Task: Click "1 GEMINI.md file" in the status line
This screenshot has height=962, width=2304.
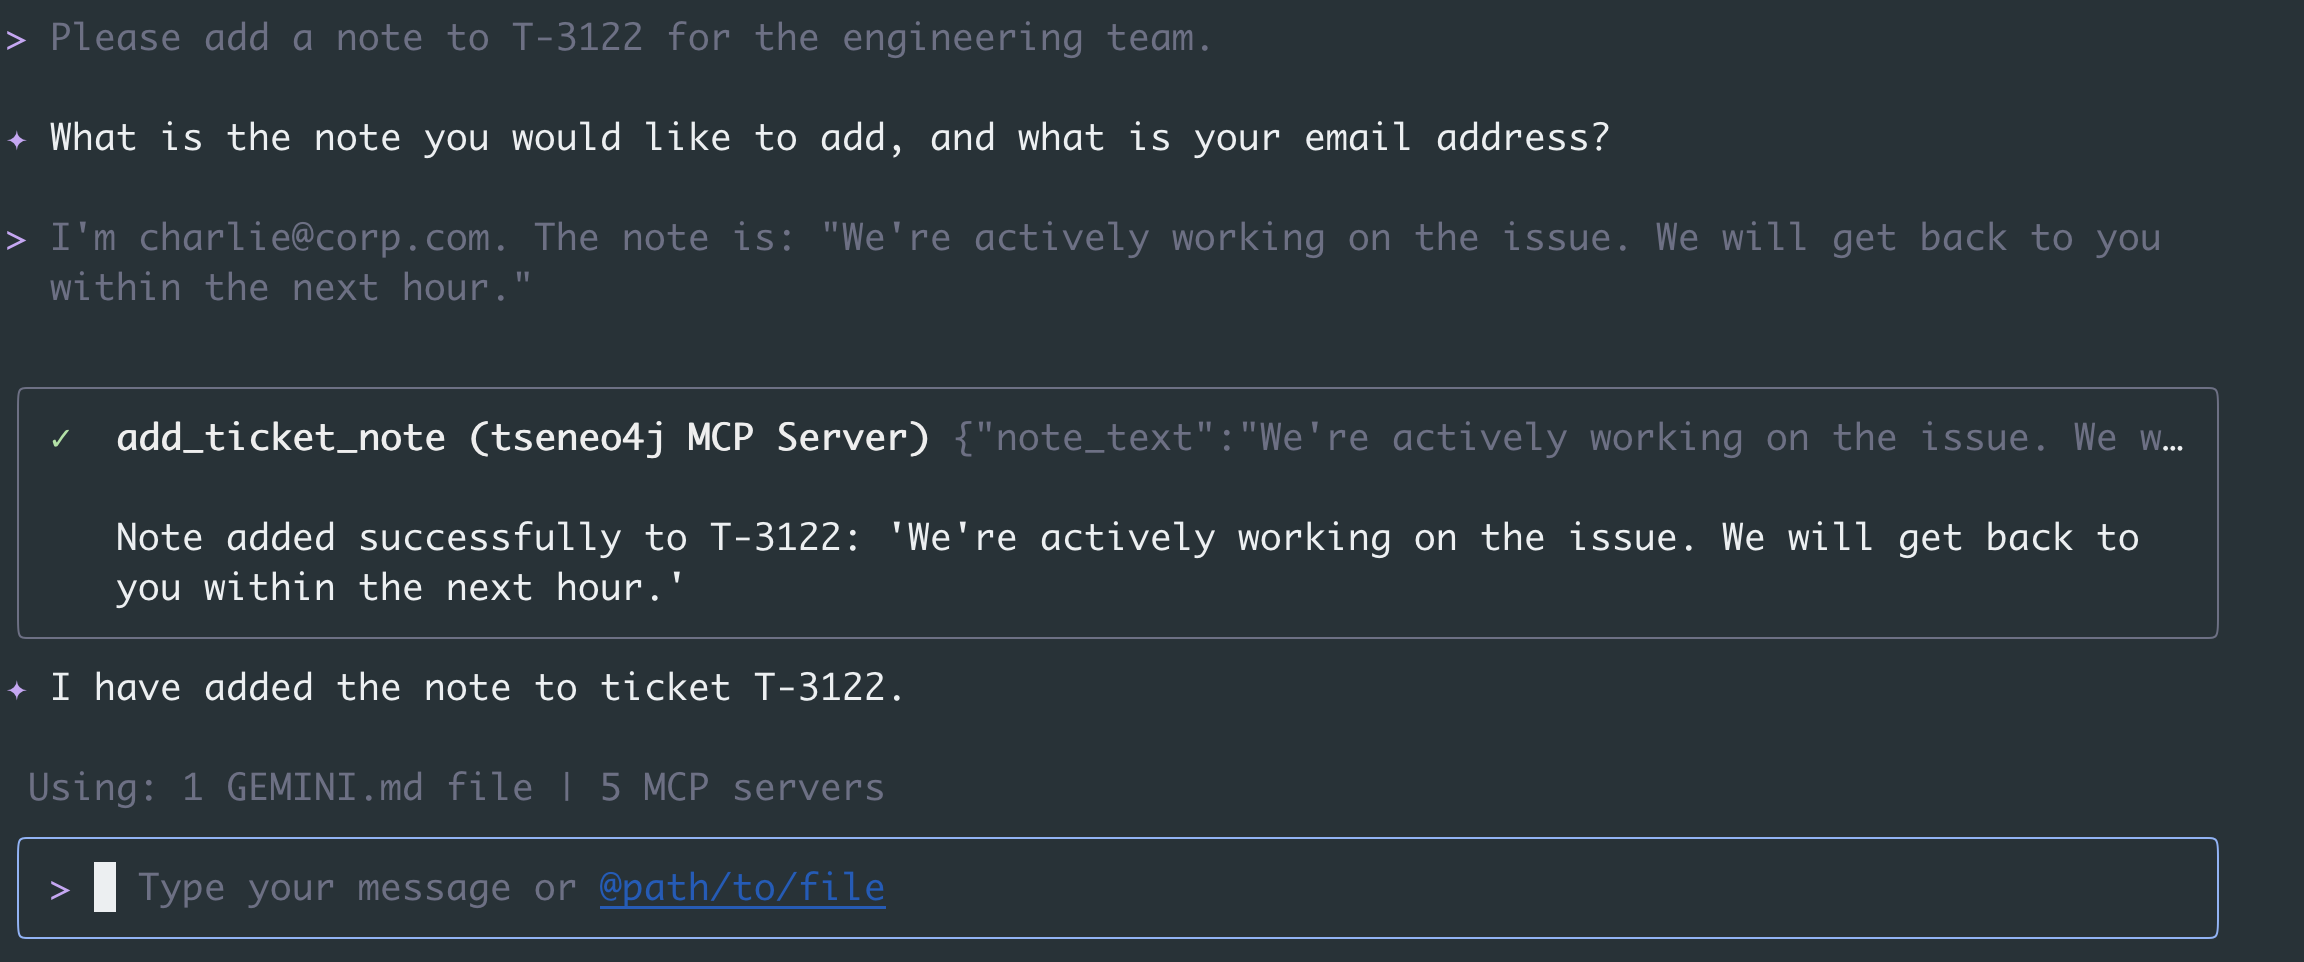Action: coord(357,788)
